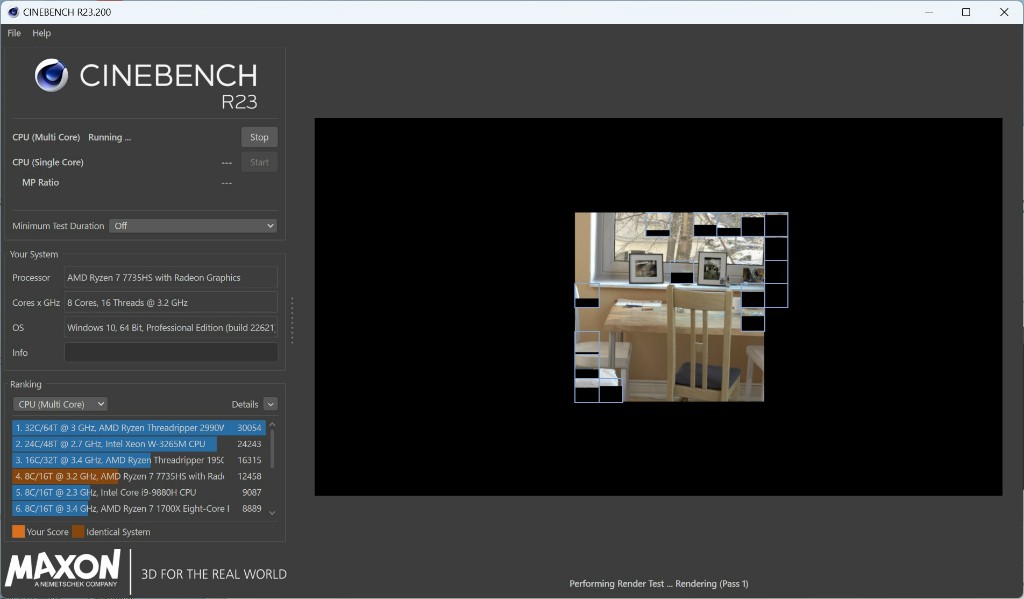The width and height of the screenshot is (1024, 599).
Task: Click the Cinebench title bar app icon
Action: (x=13, y=12)
